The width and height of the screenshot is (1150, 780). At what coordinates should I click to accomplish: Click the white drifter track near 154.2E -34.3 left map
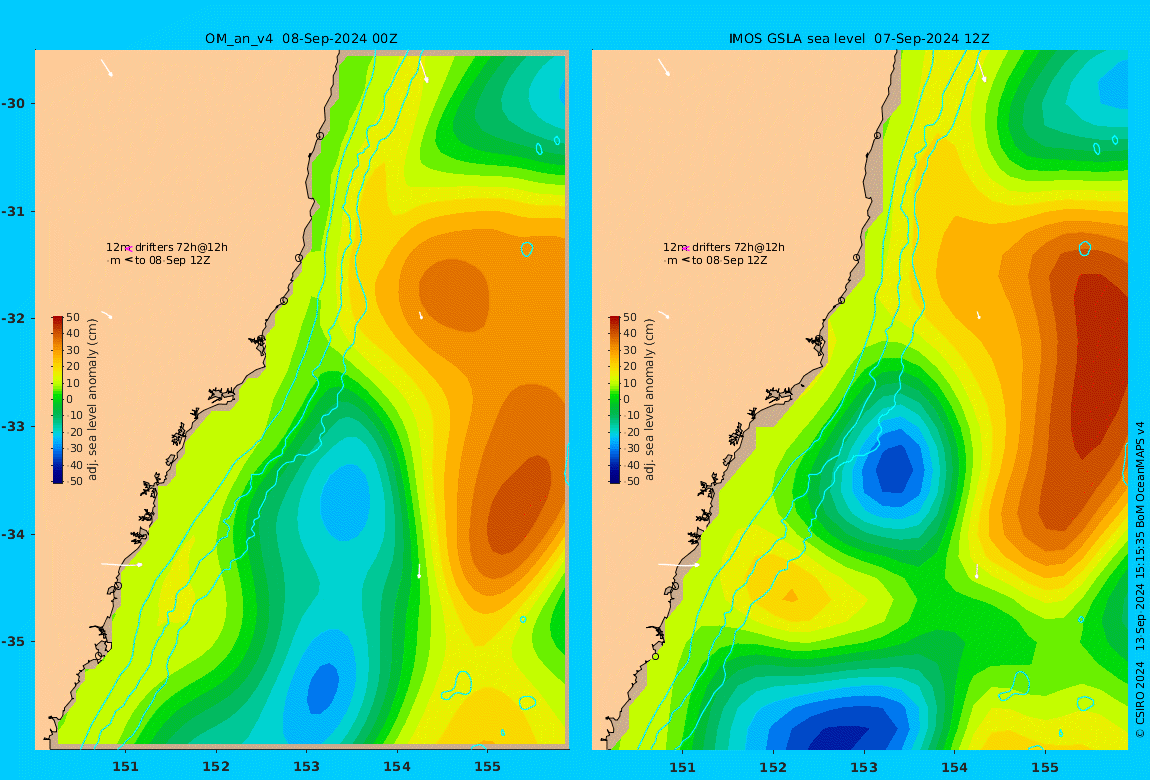tap(420, 570)
